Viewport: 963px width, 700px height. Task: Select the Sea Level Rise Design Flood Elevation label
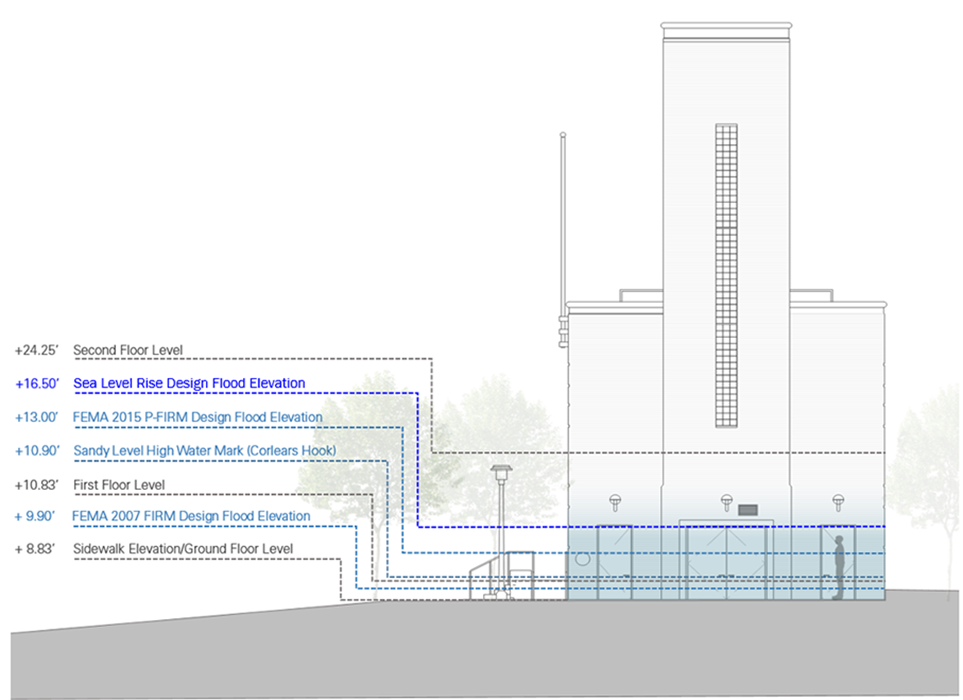[x=189, y=383]
